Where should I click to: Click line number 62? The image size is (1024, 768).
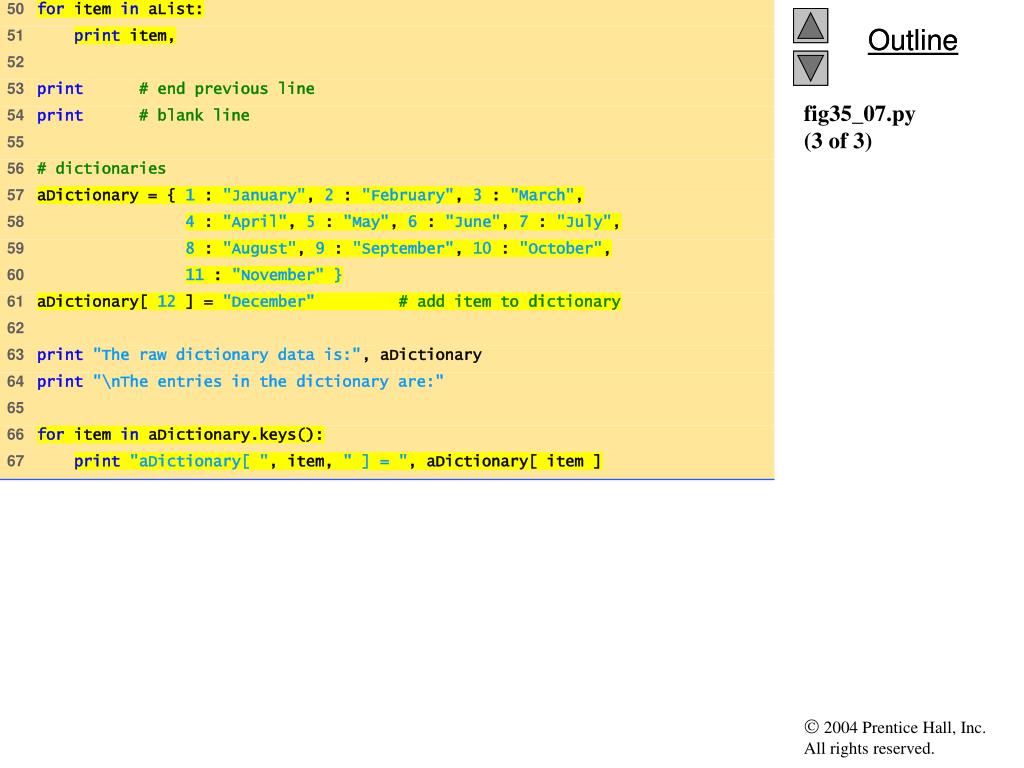pyautogui.click(x=15, y=328)
